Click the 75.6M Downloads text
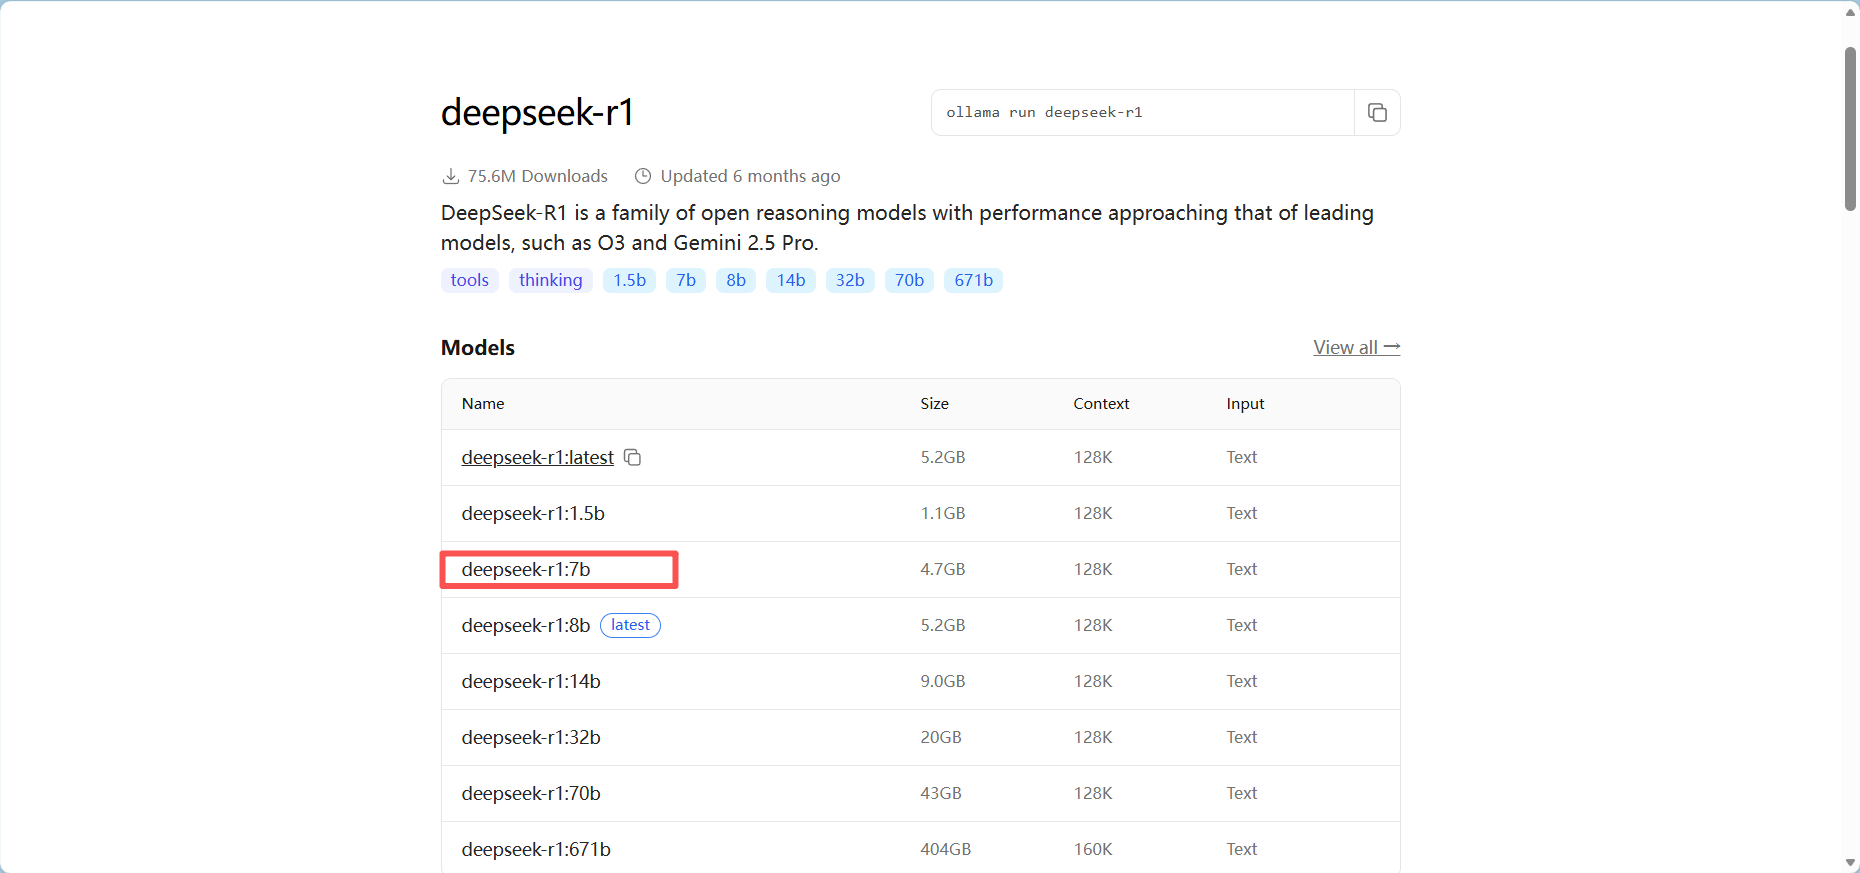 [x=538, y=176]
